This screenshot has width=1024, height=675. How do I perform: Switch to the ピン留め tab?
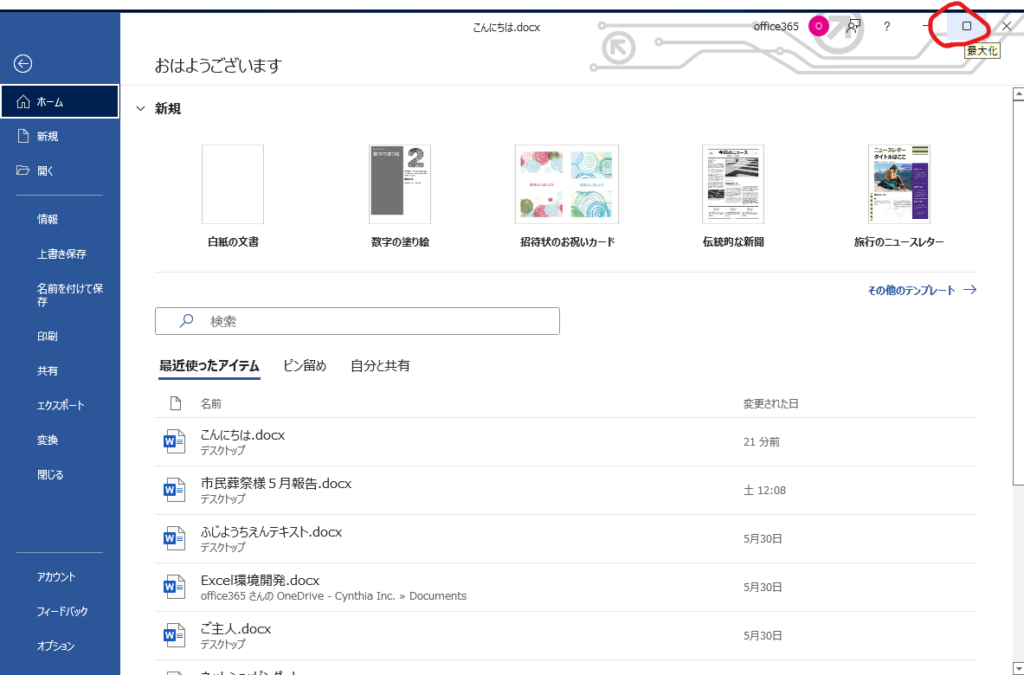(304, 366)
